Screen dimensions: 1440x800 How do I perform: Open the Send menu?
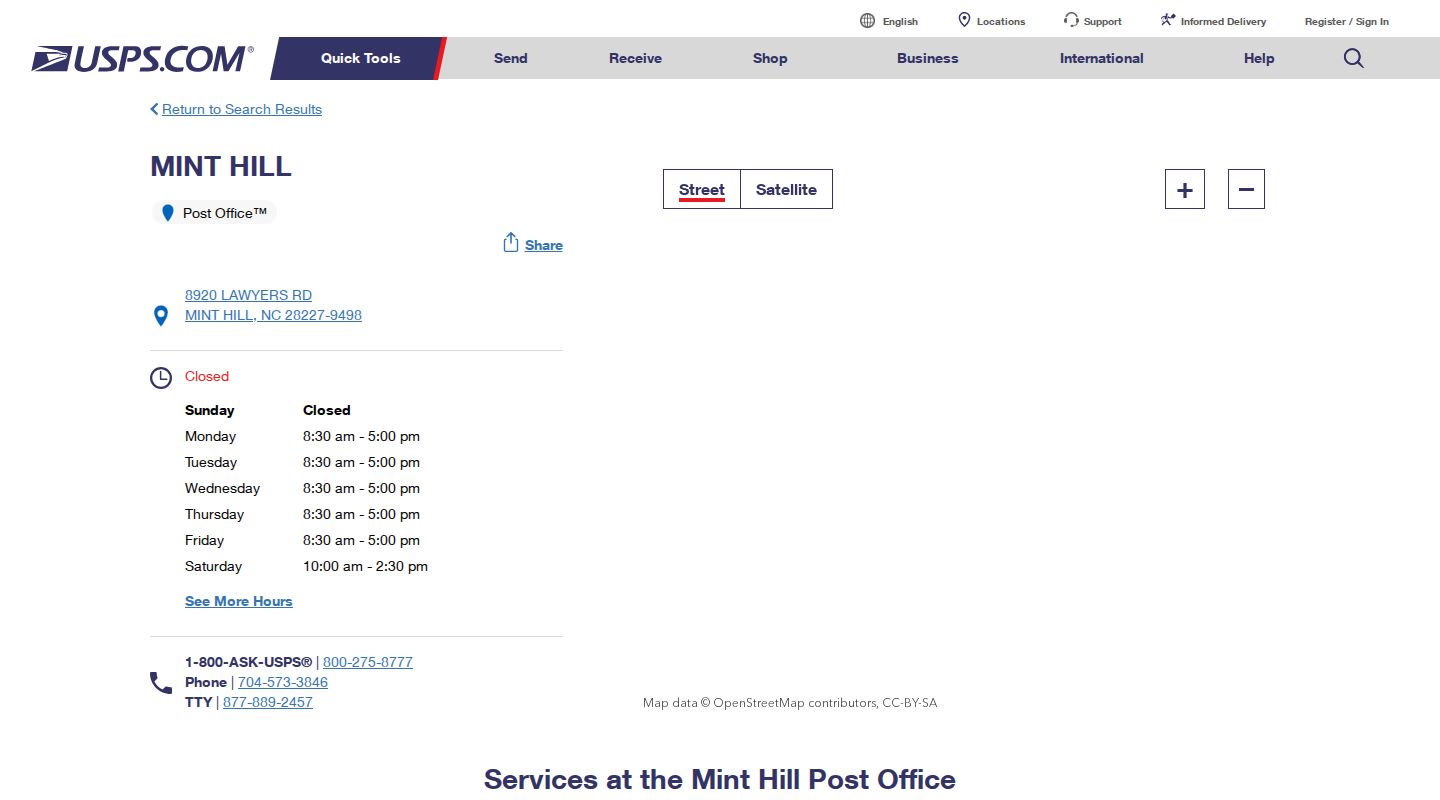tap(510, 58)
